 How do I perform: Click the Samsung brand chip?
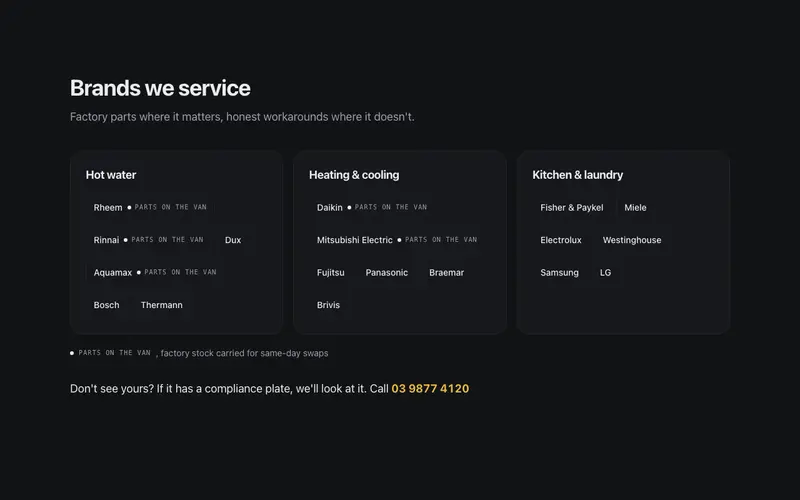click(x=560, y=272)
